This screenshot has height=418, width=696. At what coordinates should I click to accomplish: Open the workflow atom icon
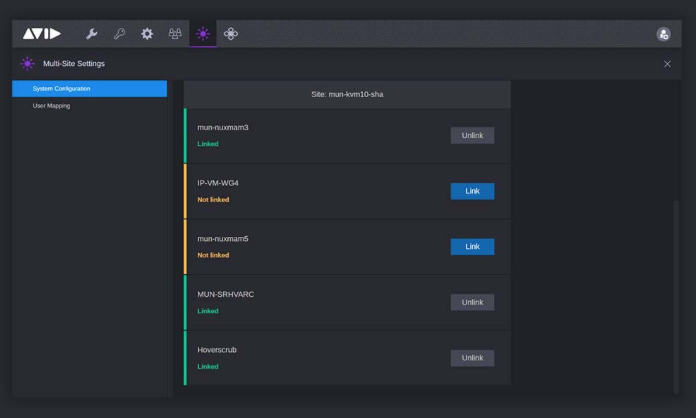pyautogui.click(x=231, y=34)
